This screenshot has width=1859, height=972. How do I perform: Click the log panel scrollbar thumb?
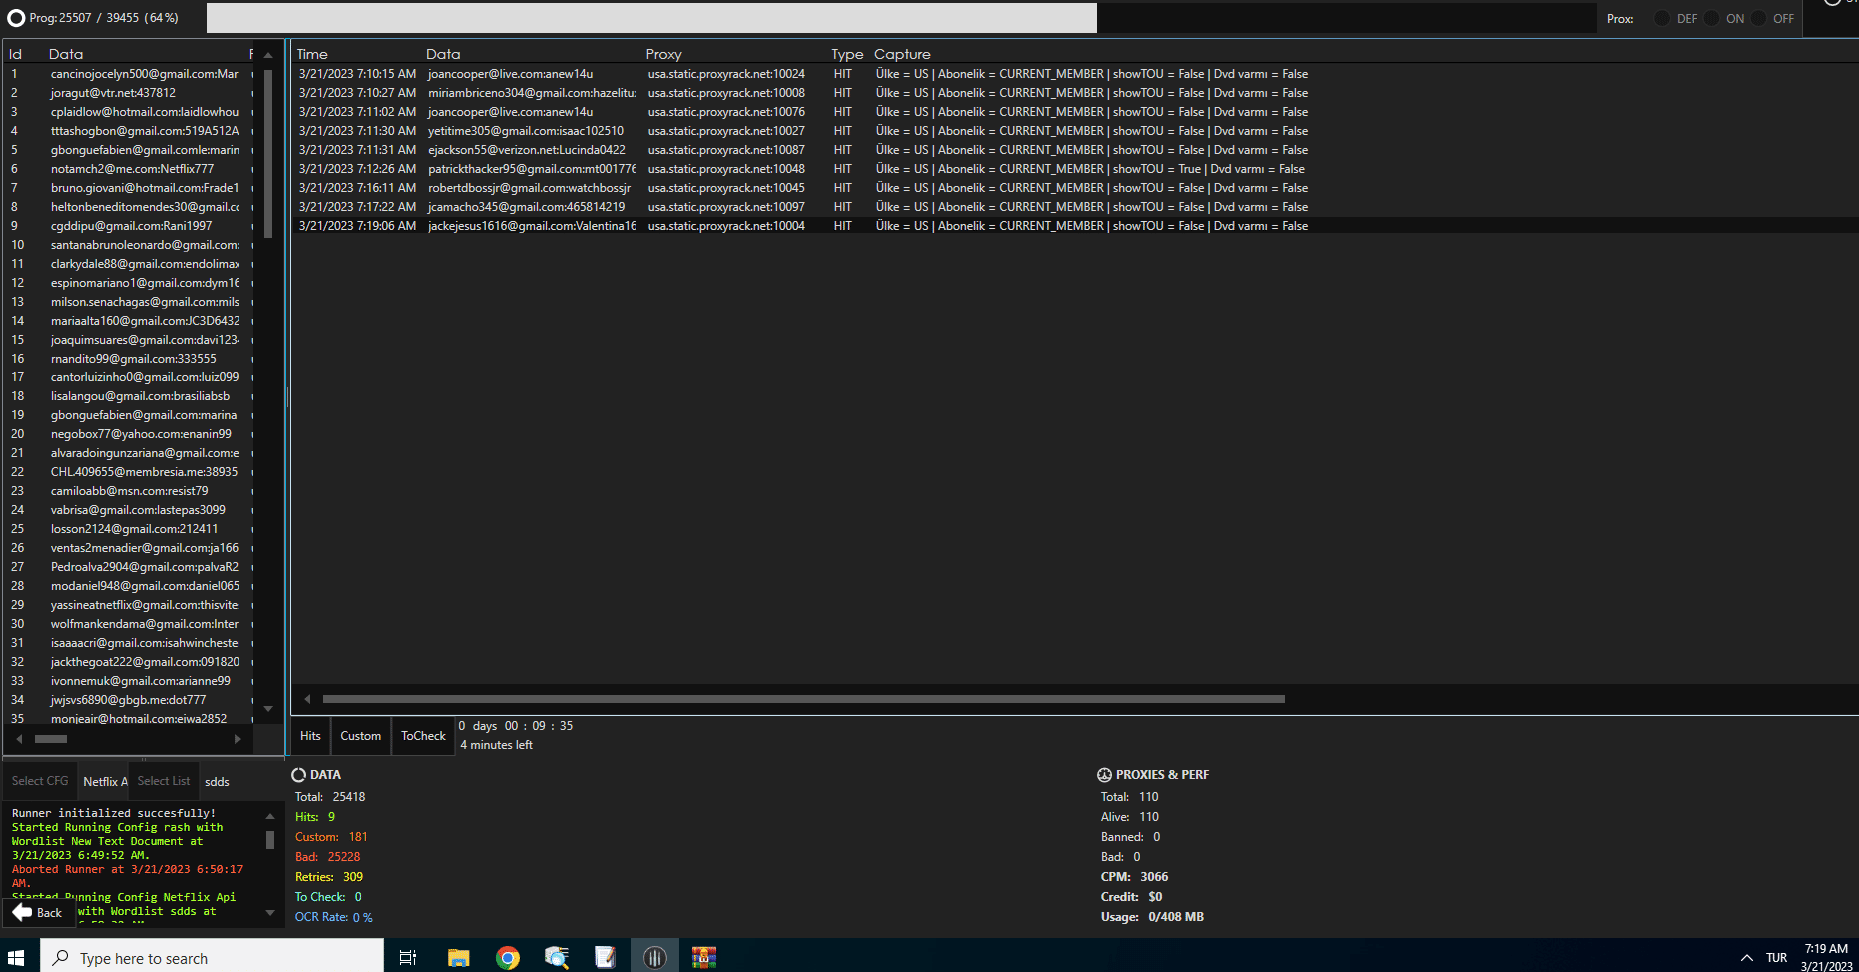(270, 839)
